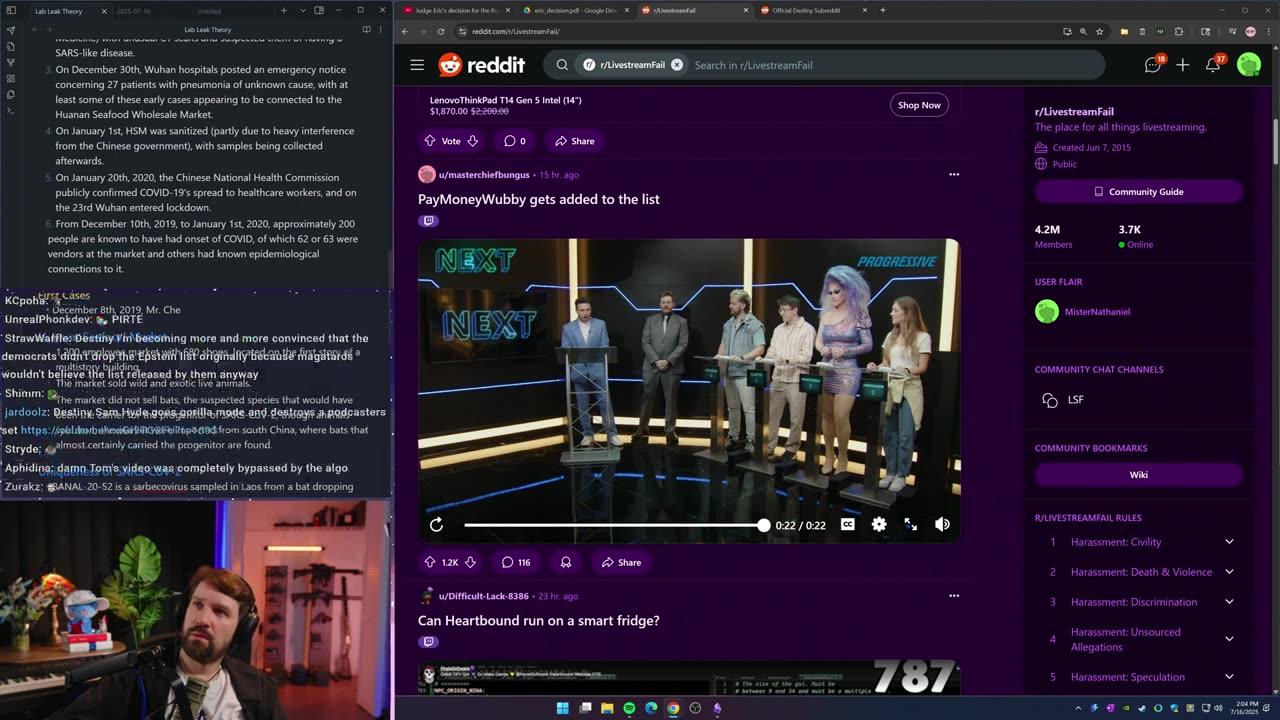This screenshot has width=1280, height=720.
Task: Switch to the Judge Eric's decision browser tab
Action: (x=455, y=10)
